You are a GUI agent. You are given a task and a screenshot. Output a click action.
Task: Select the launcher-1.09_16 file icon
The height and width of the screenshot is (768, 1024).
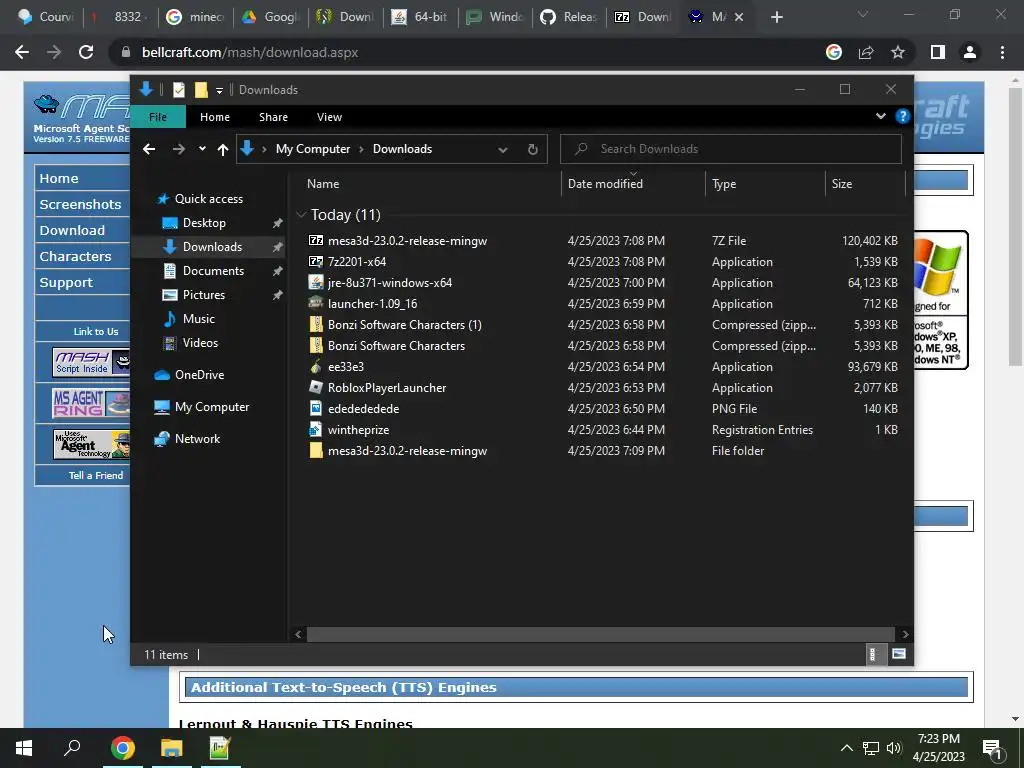(316, 303)
